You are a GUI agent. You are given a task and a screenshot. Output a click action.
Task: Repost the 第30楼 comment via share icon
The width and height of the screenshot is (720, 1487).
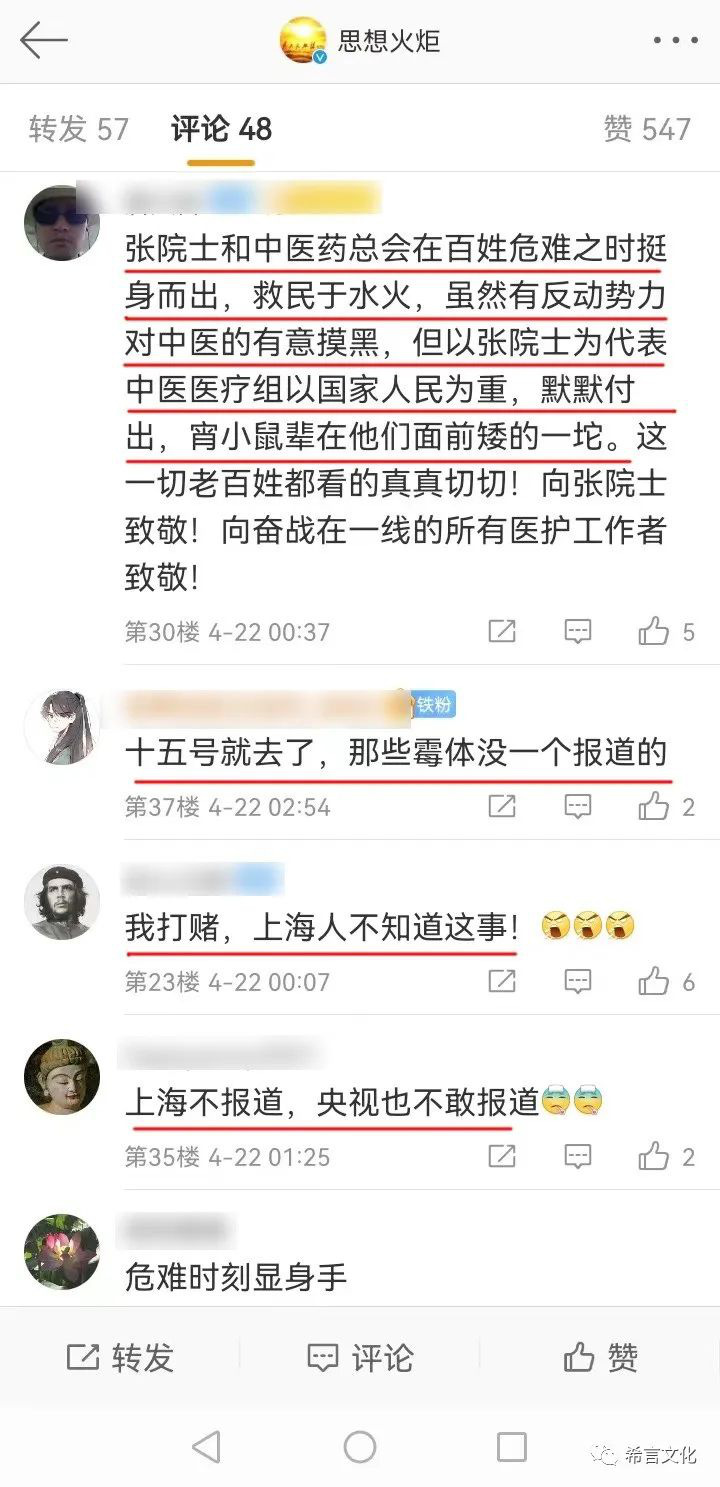point(502,631)
